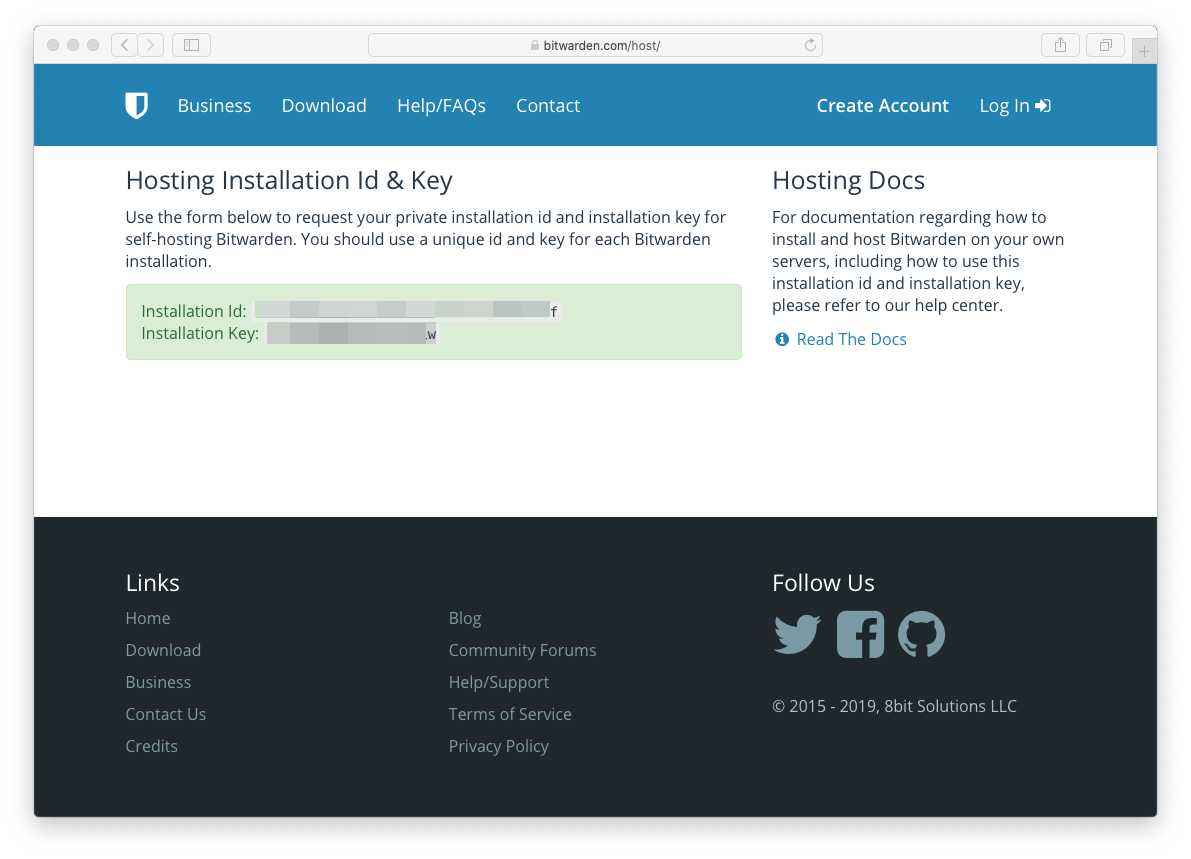Open the Contact nav menu item
This screenshot has height=859, width=1191.
point(548,106)
